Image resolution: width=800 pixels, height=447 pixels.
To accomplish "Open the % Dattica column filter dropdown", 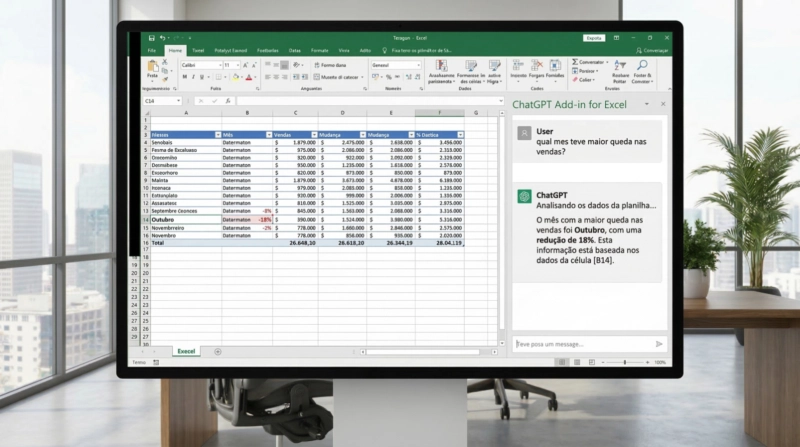I will [x=460, y=135].
